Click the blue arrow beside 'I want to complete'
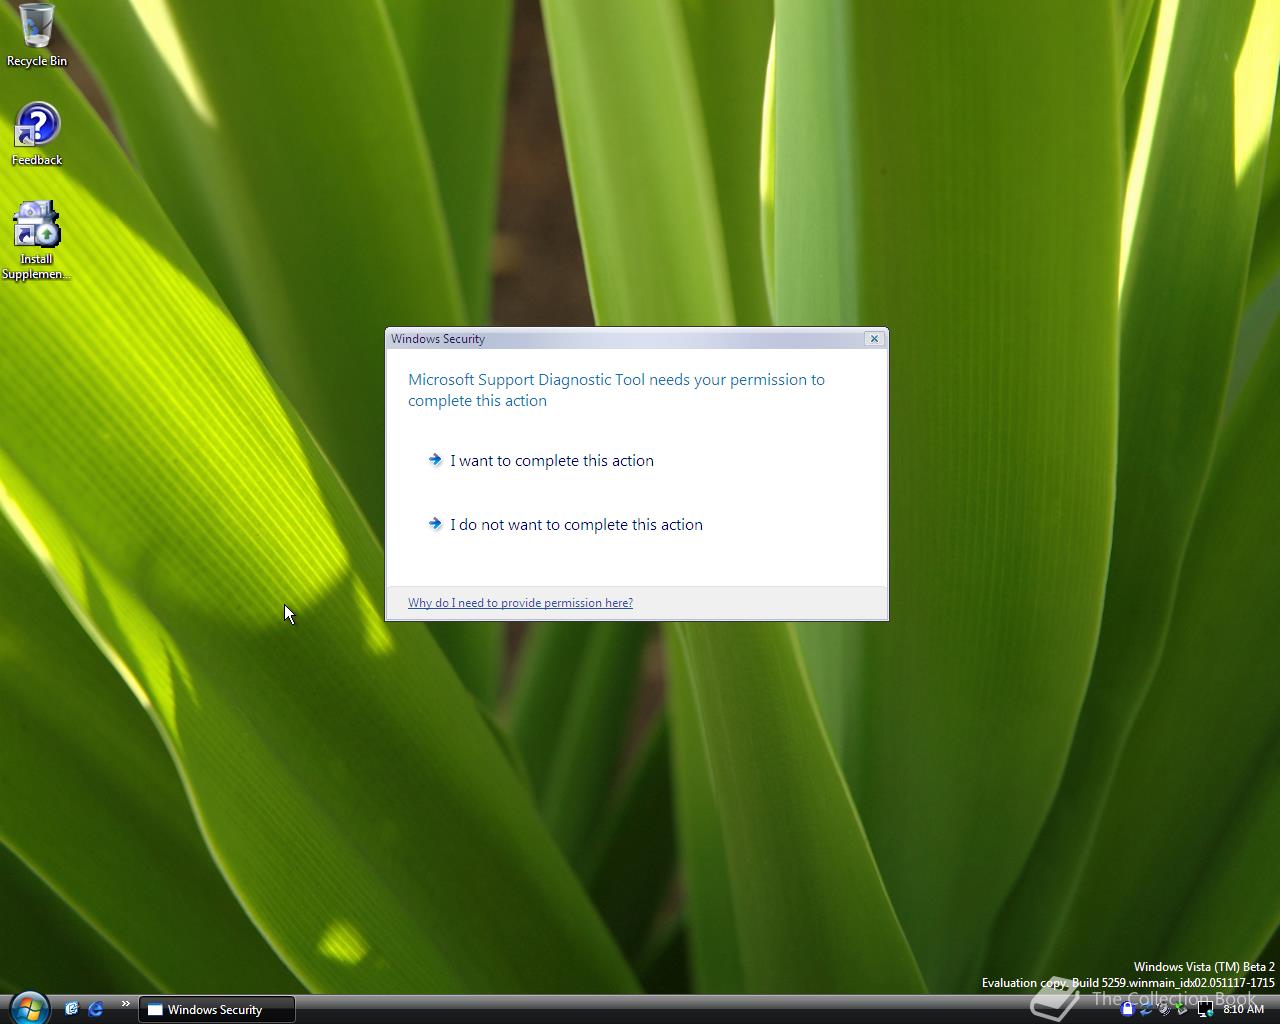1280x1024 pixels. coord(435,460)
